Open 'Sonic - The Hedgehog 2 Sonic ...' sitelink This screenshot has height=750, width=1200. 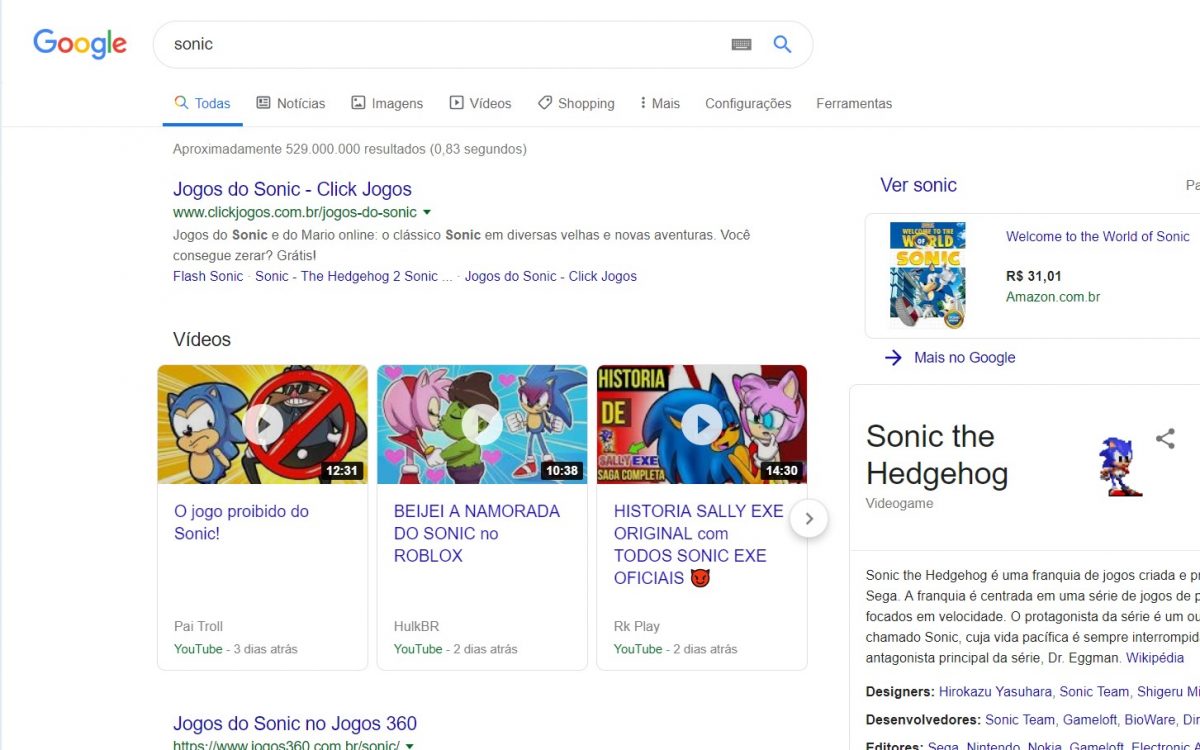point(354,276)
